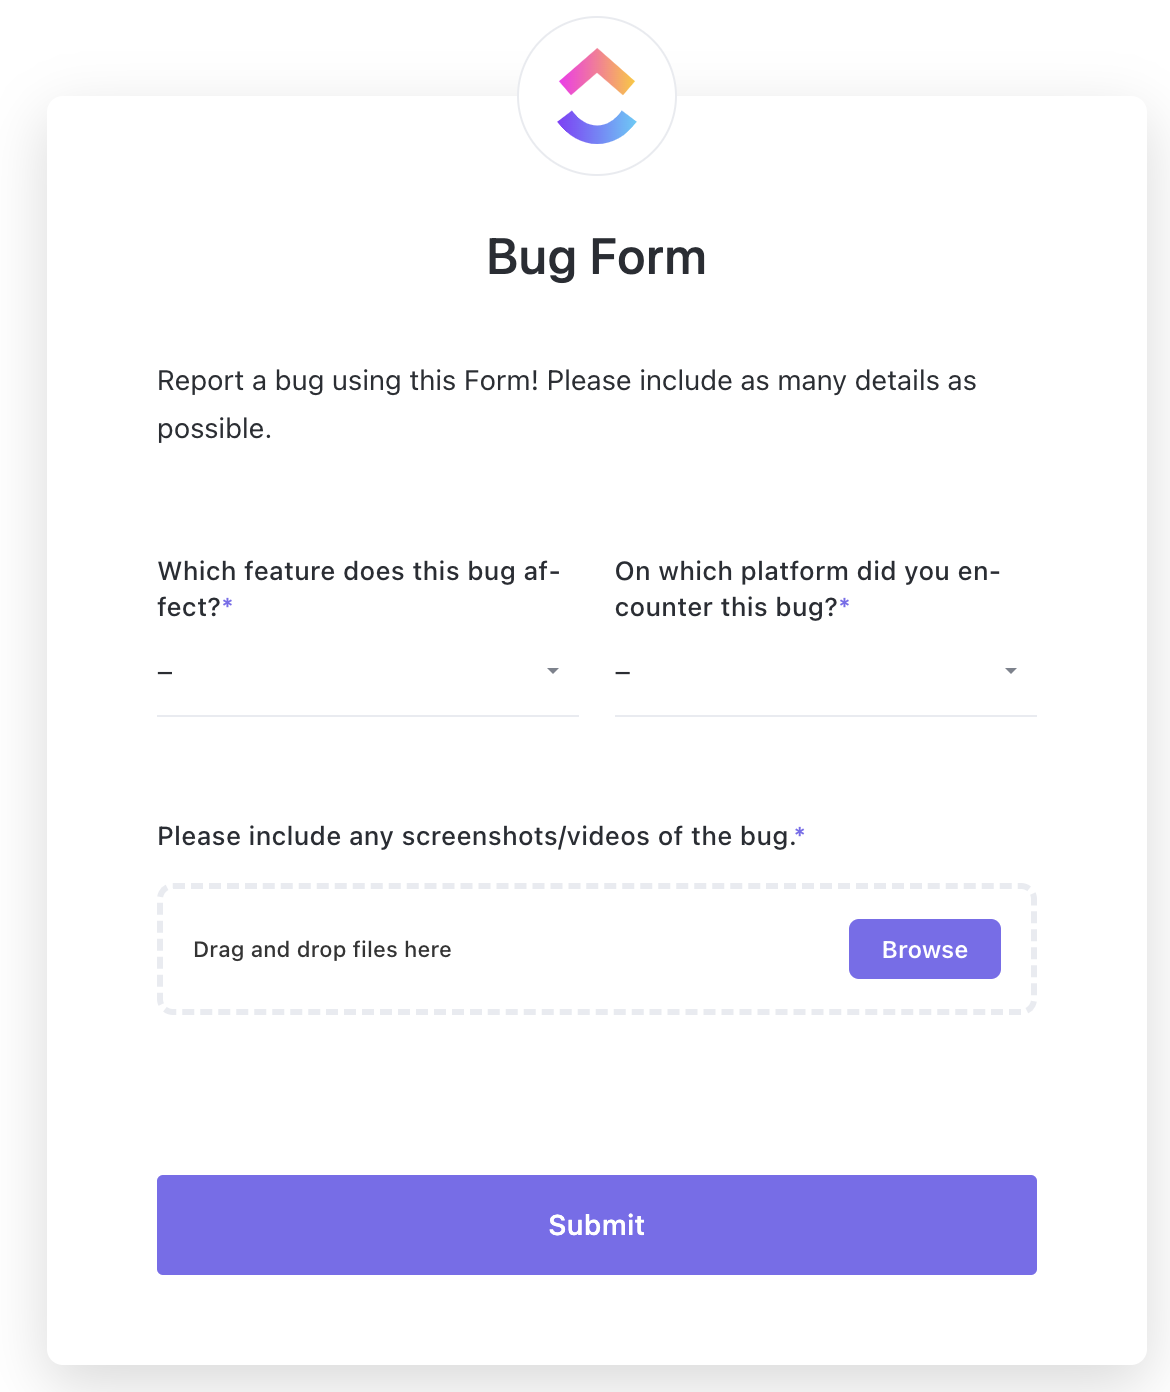The width and height of the screenshot is (1170, 1392).
Task: Click the dash placeholder in the platform dropdown
Action: click(623, 672)
